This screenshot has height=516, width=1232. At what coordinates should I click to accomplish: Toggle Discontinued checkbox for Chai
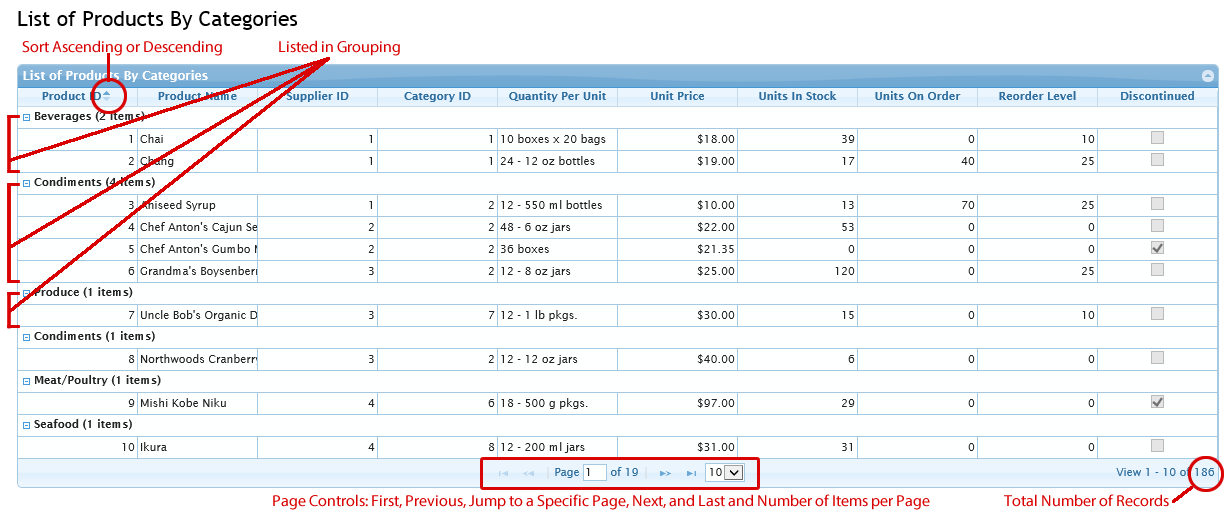pos(1157,138)
